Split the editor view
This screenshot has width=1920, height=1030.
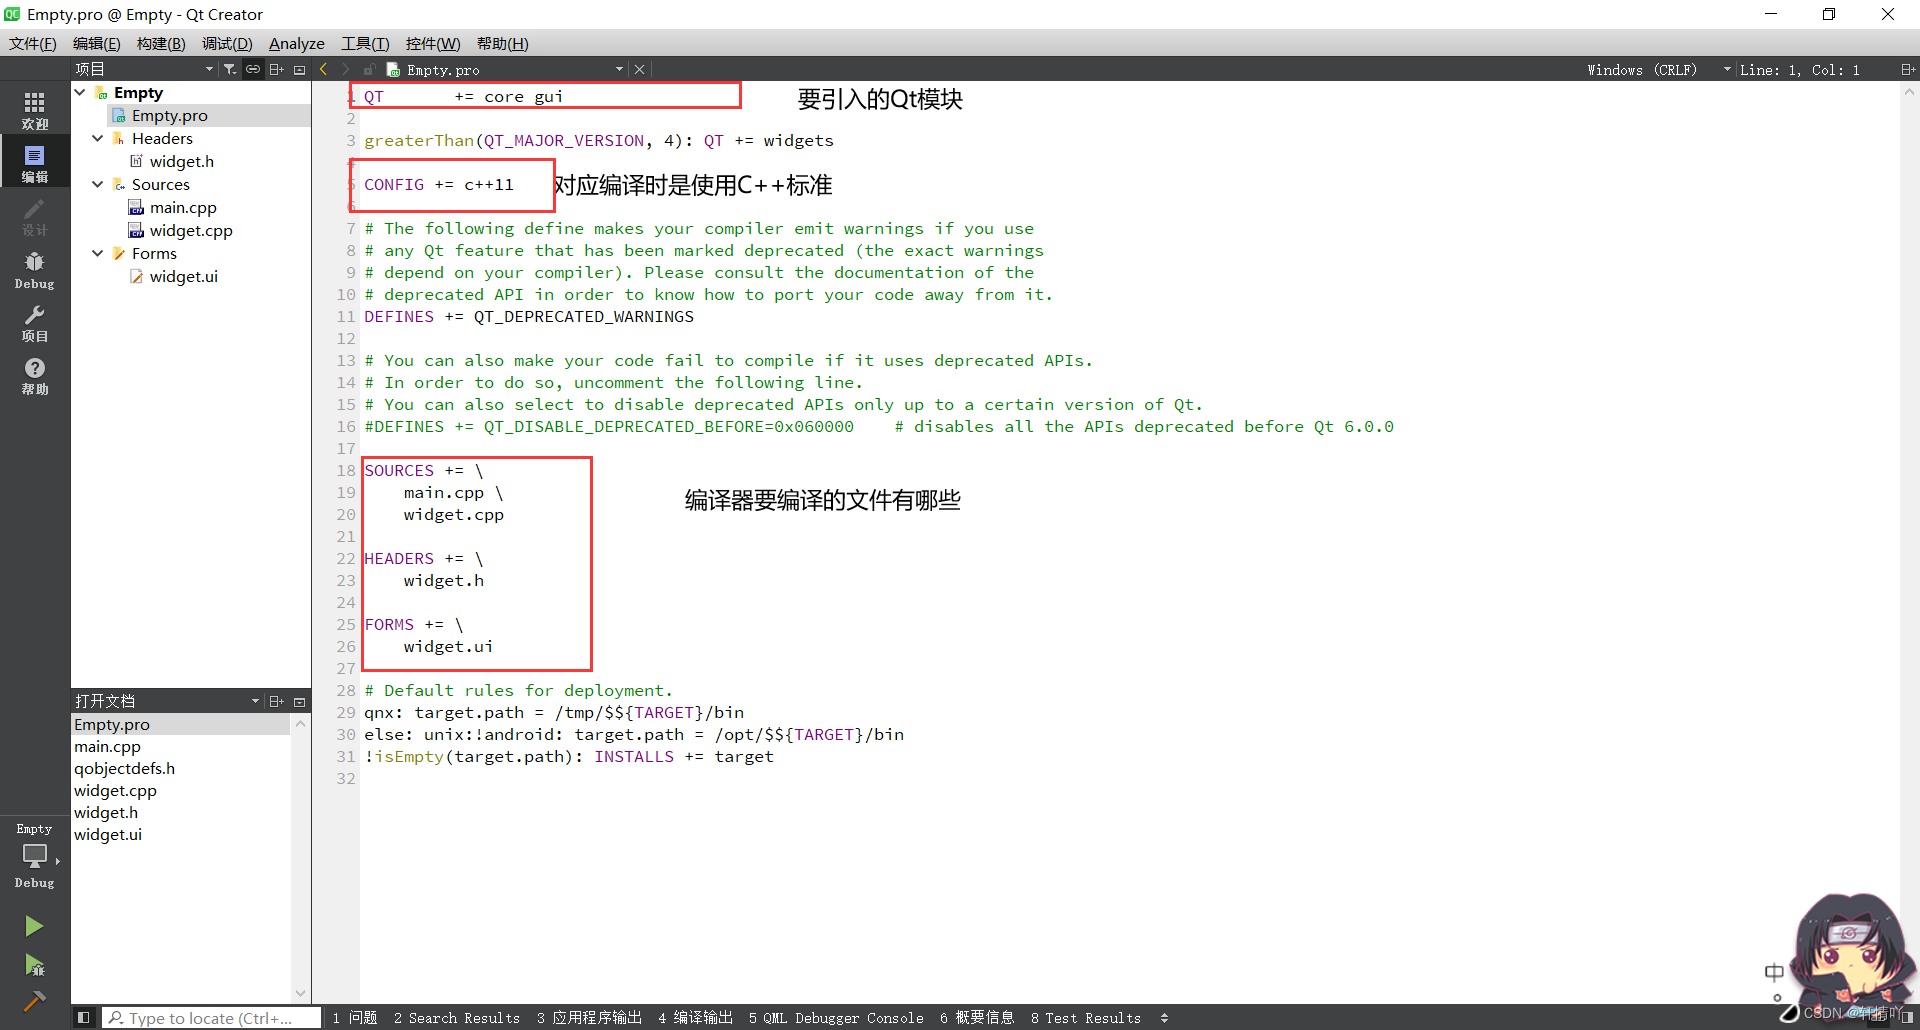point(1907,69)
